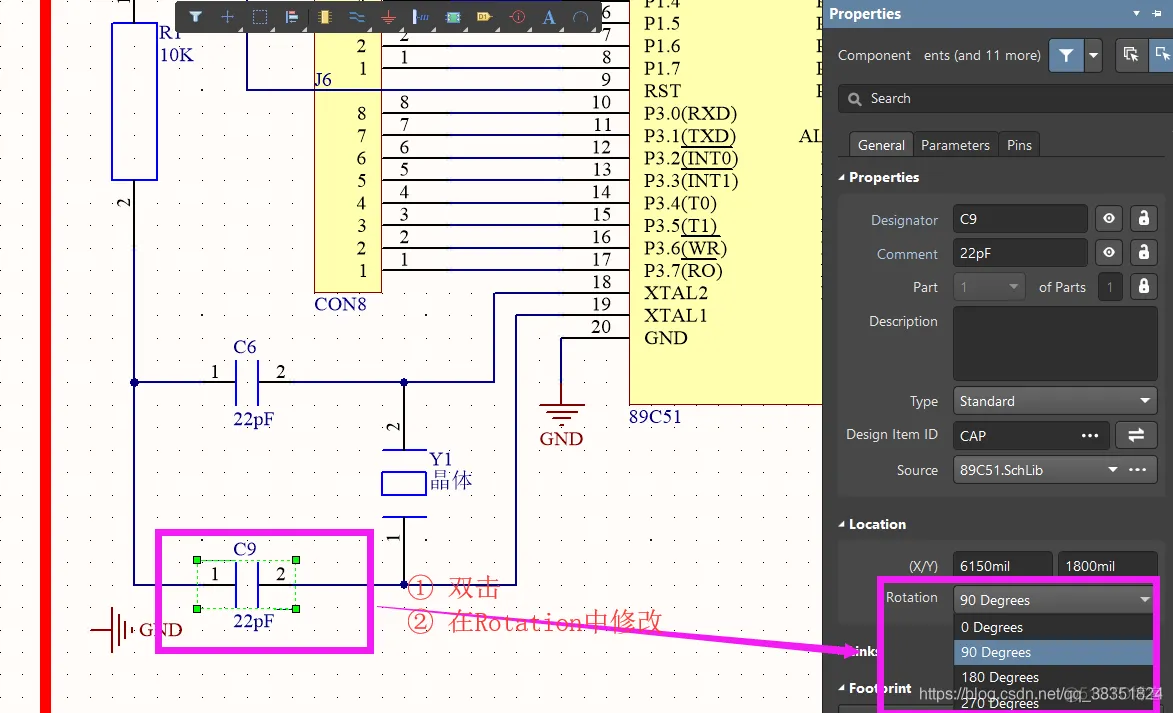Swap component with the Design Item ID arrows
This screenshot has height=713, width=1173.
point(1136,435)
